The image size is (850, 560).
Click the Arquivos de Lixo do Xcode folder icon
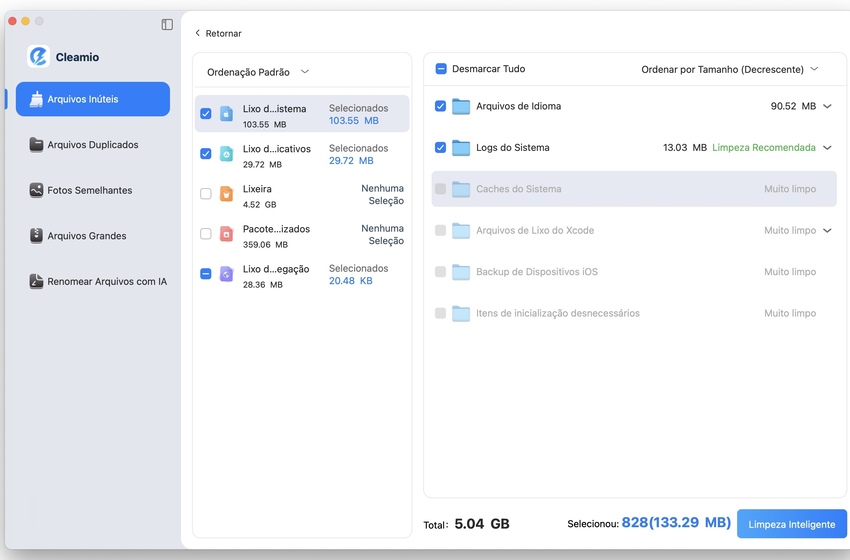(461, 230)
